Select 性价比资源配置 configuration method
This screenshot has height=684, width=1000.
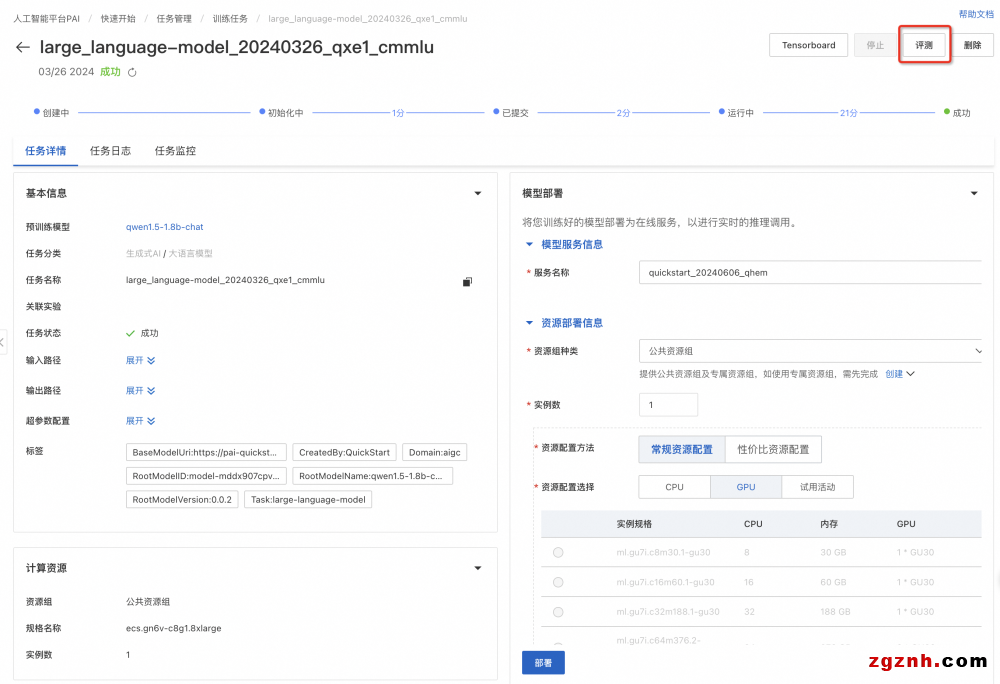(x=773, y=450)
